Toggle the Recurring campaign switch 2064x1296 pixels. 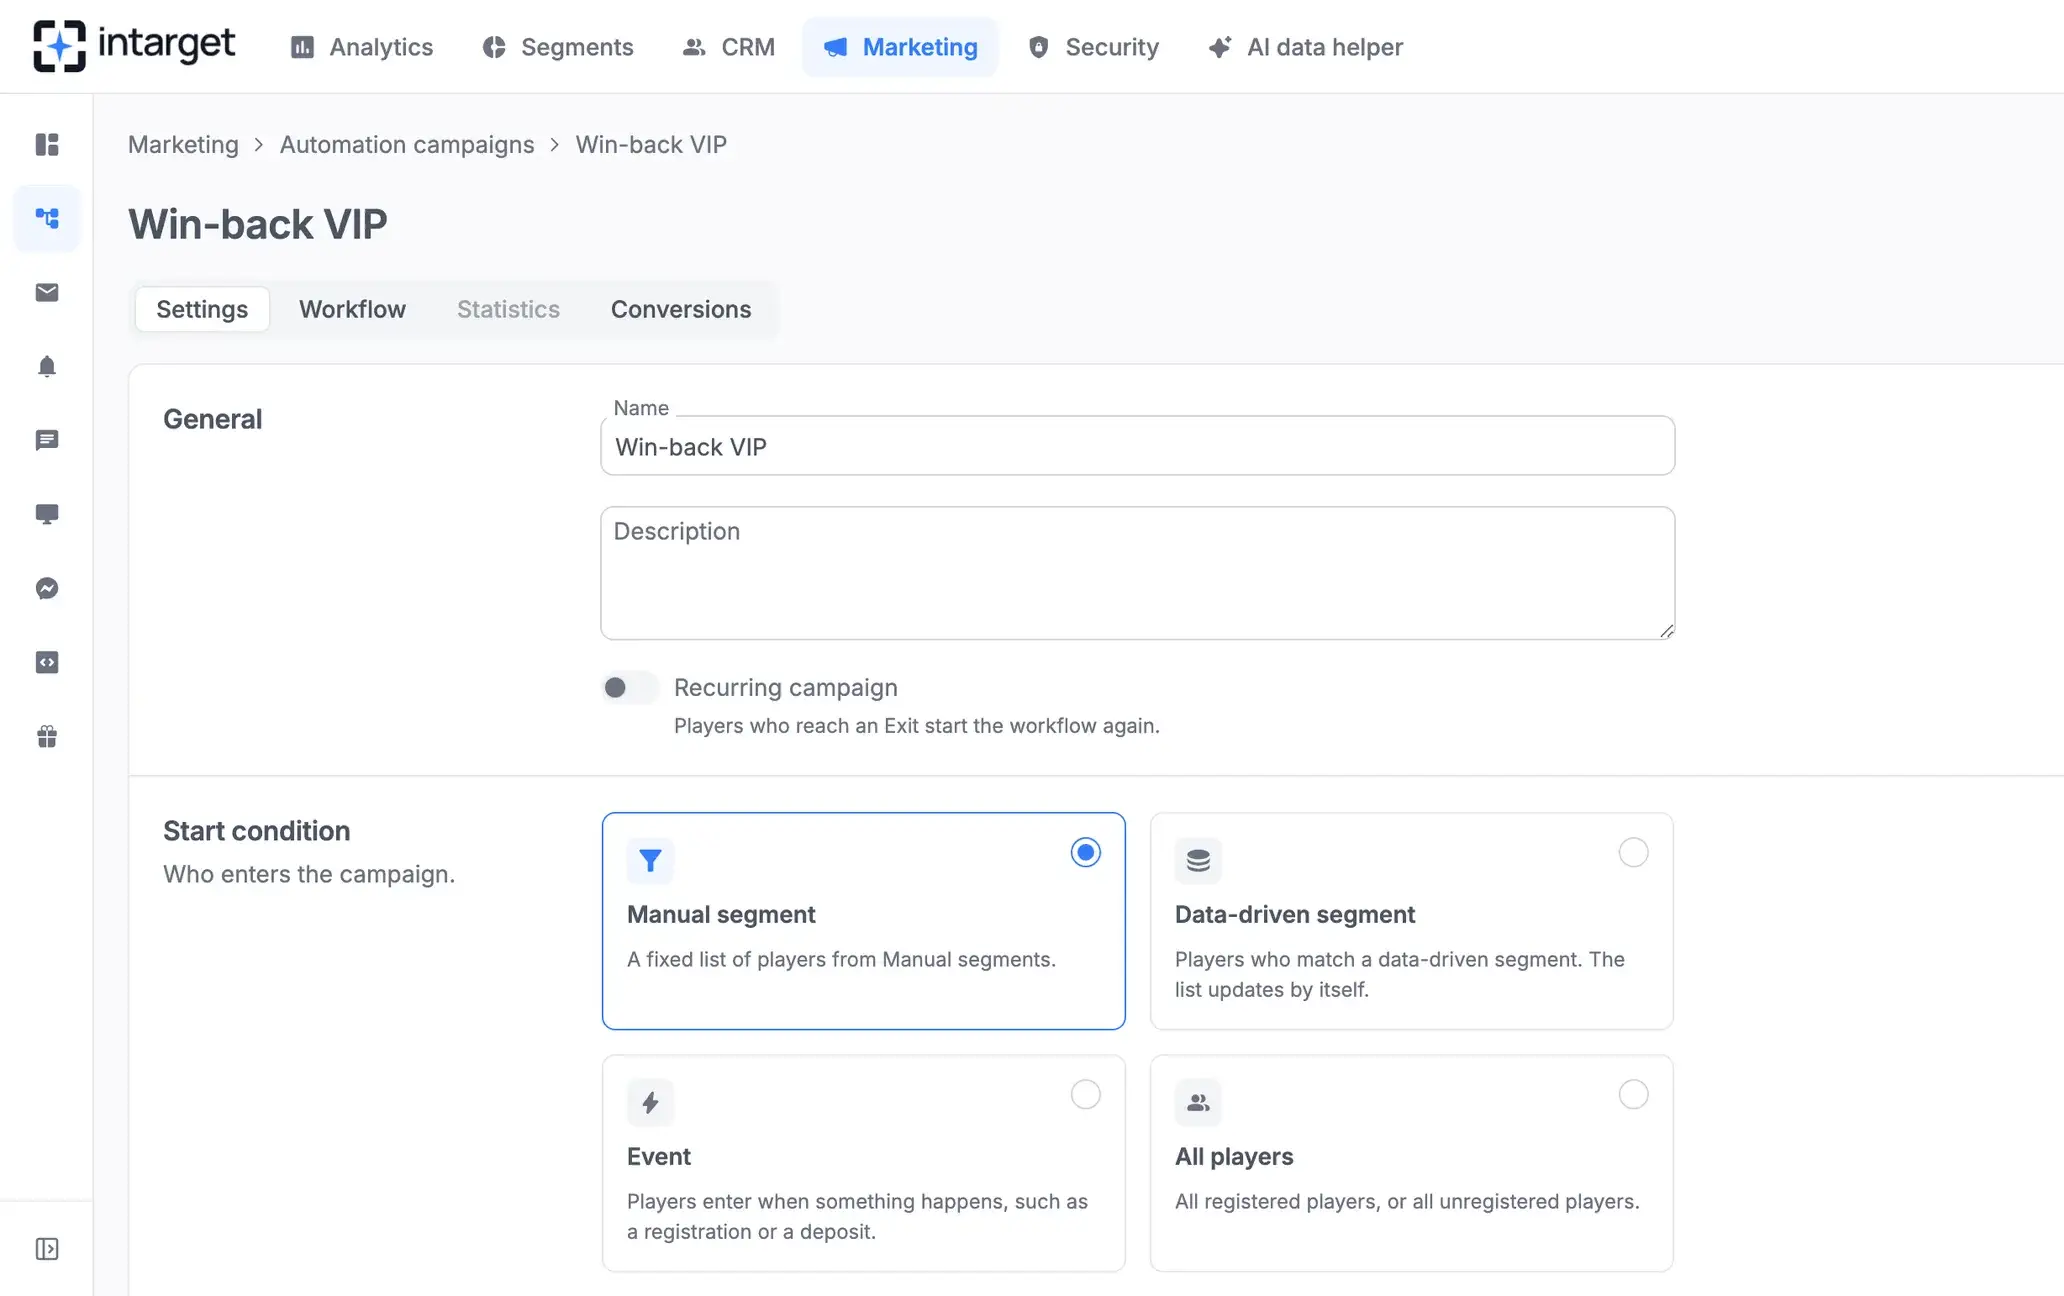pos(630,688)
